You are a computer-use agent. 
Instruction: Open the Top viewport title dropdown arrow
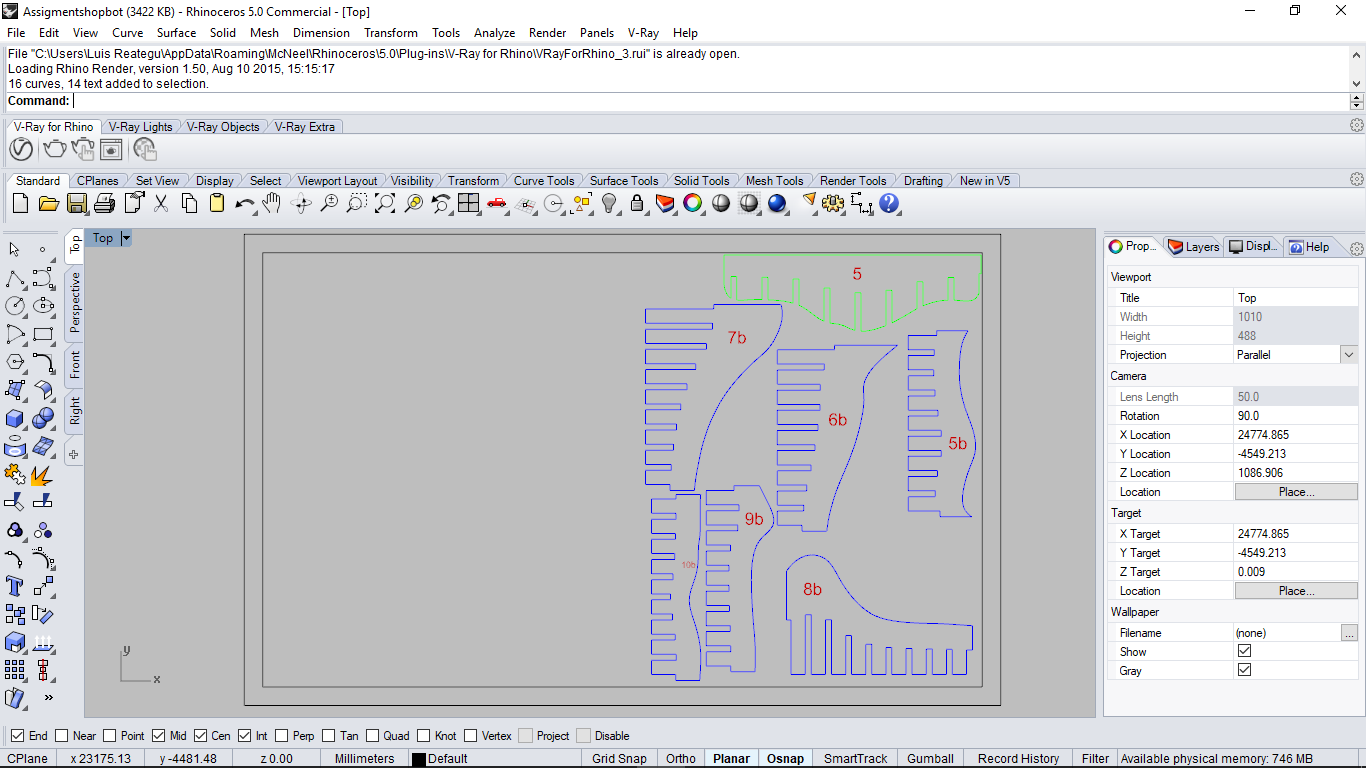coord(126,238)
